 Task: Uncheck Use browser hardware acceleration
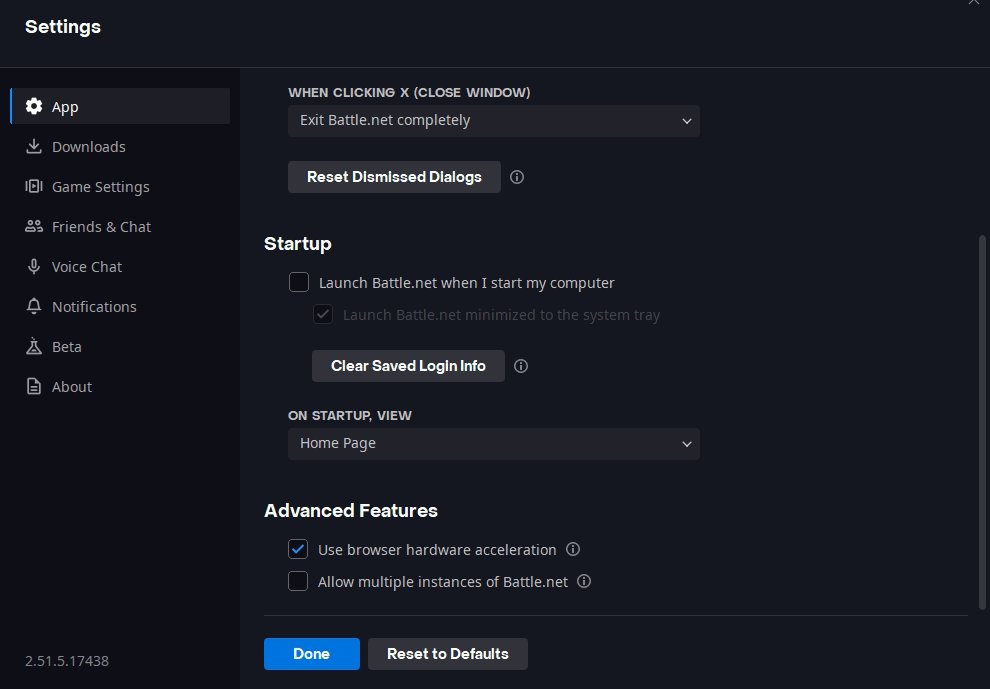coord(298,549)
